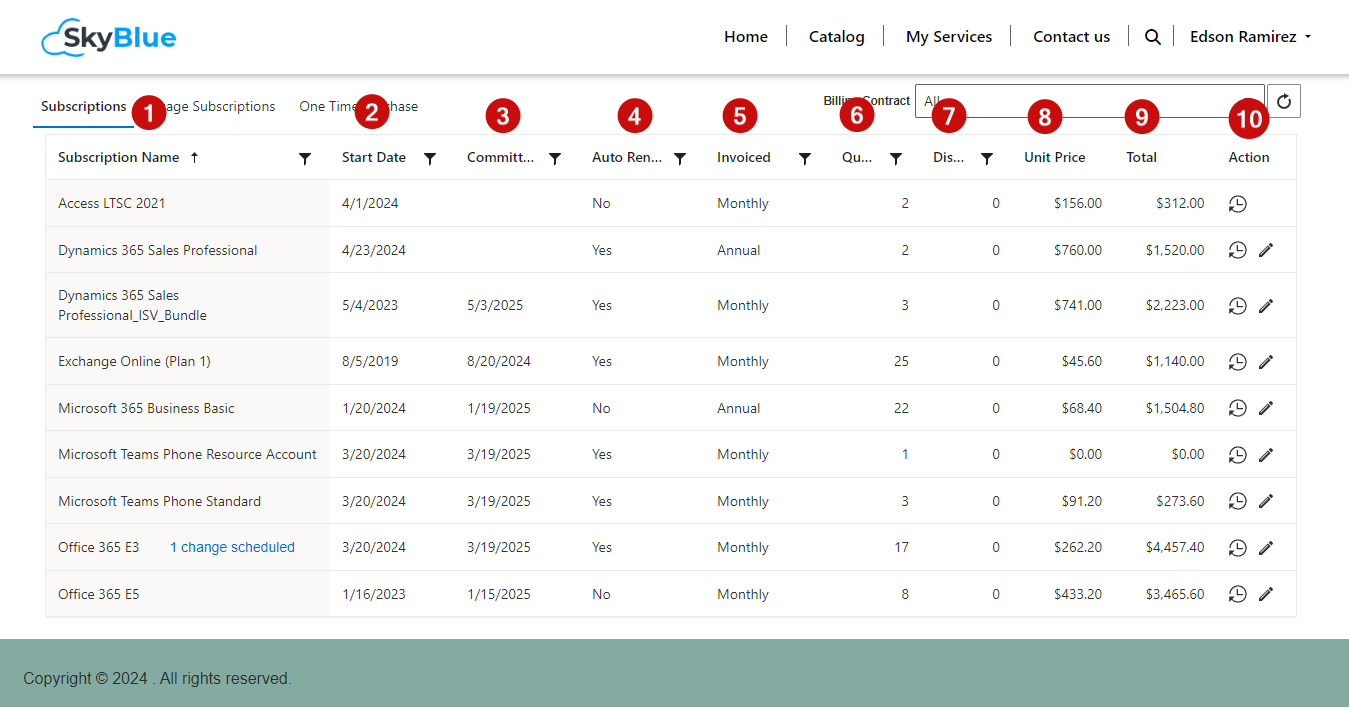Edit Microsoft 365 Business Basic subscription

pos(1266,408)
